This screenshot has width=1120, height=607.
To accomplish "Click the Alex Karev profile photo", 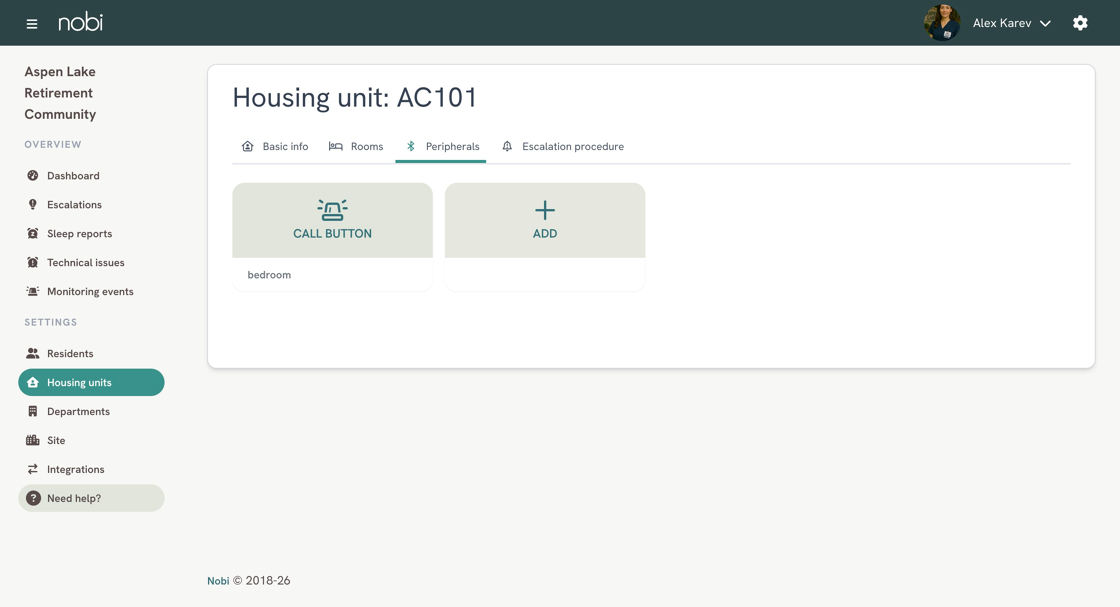I will pyautogui.click(x=941, y=23).
